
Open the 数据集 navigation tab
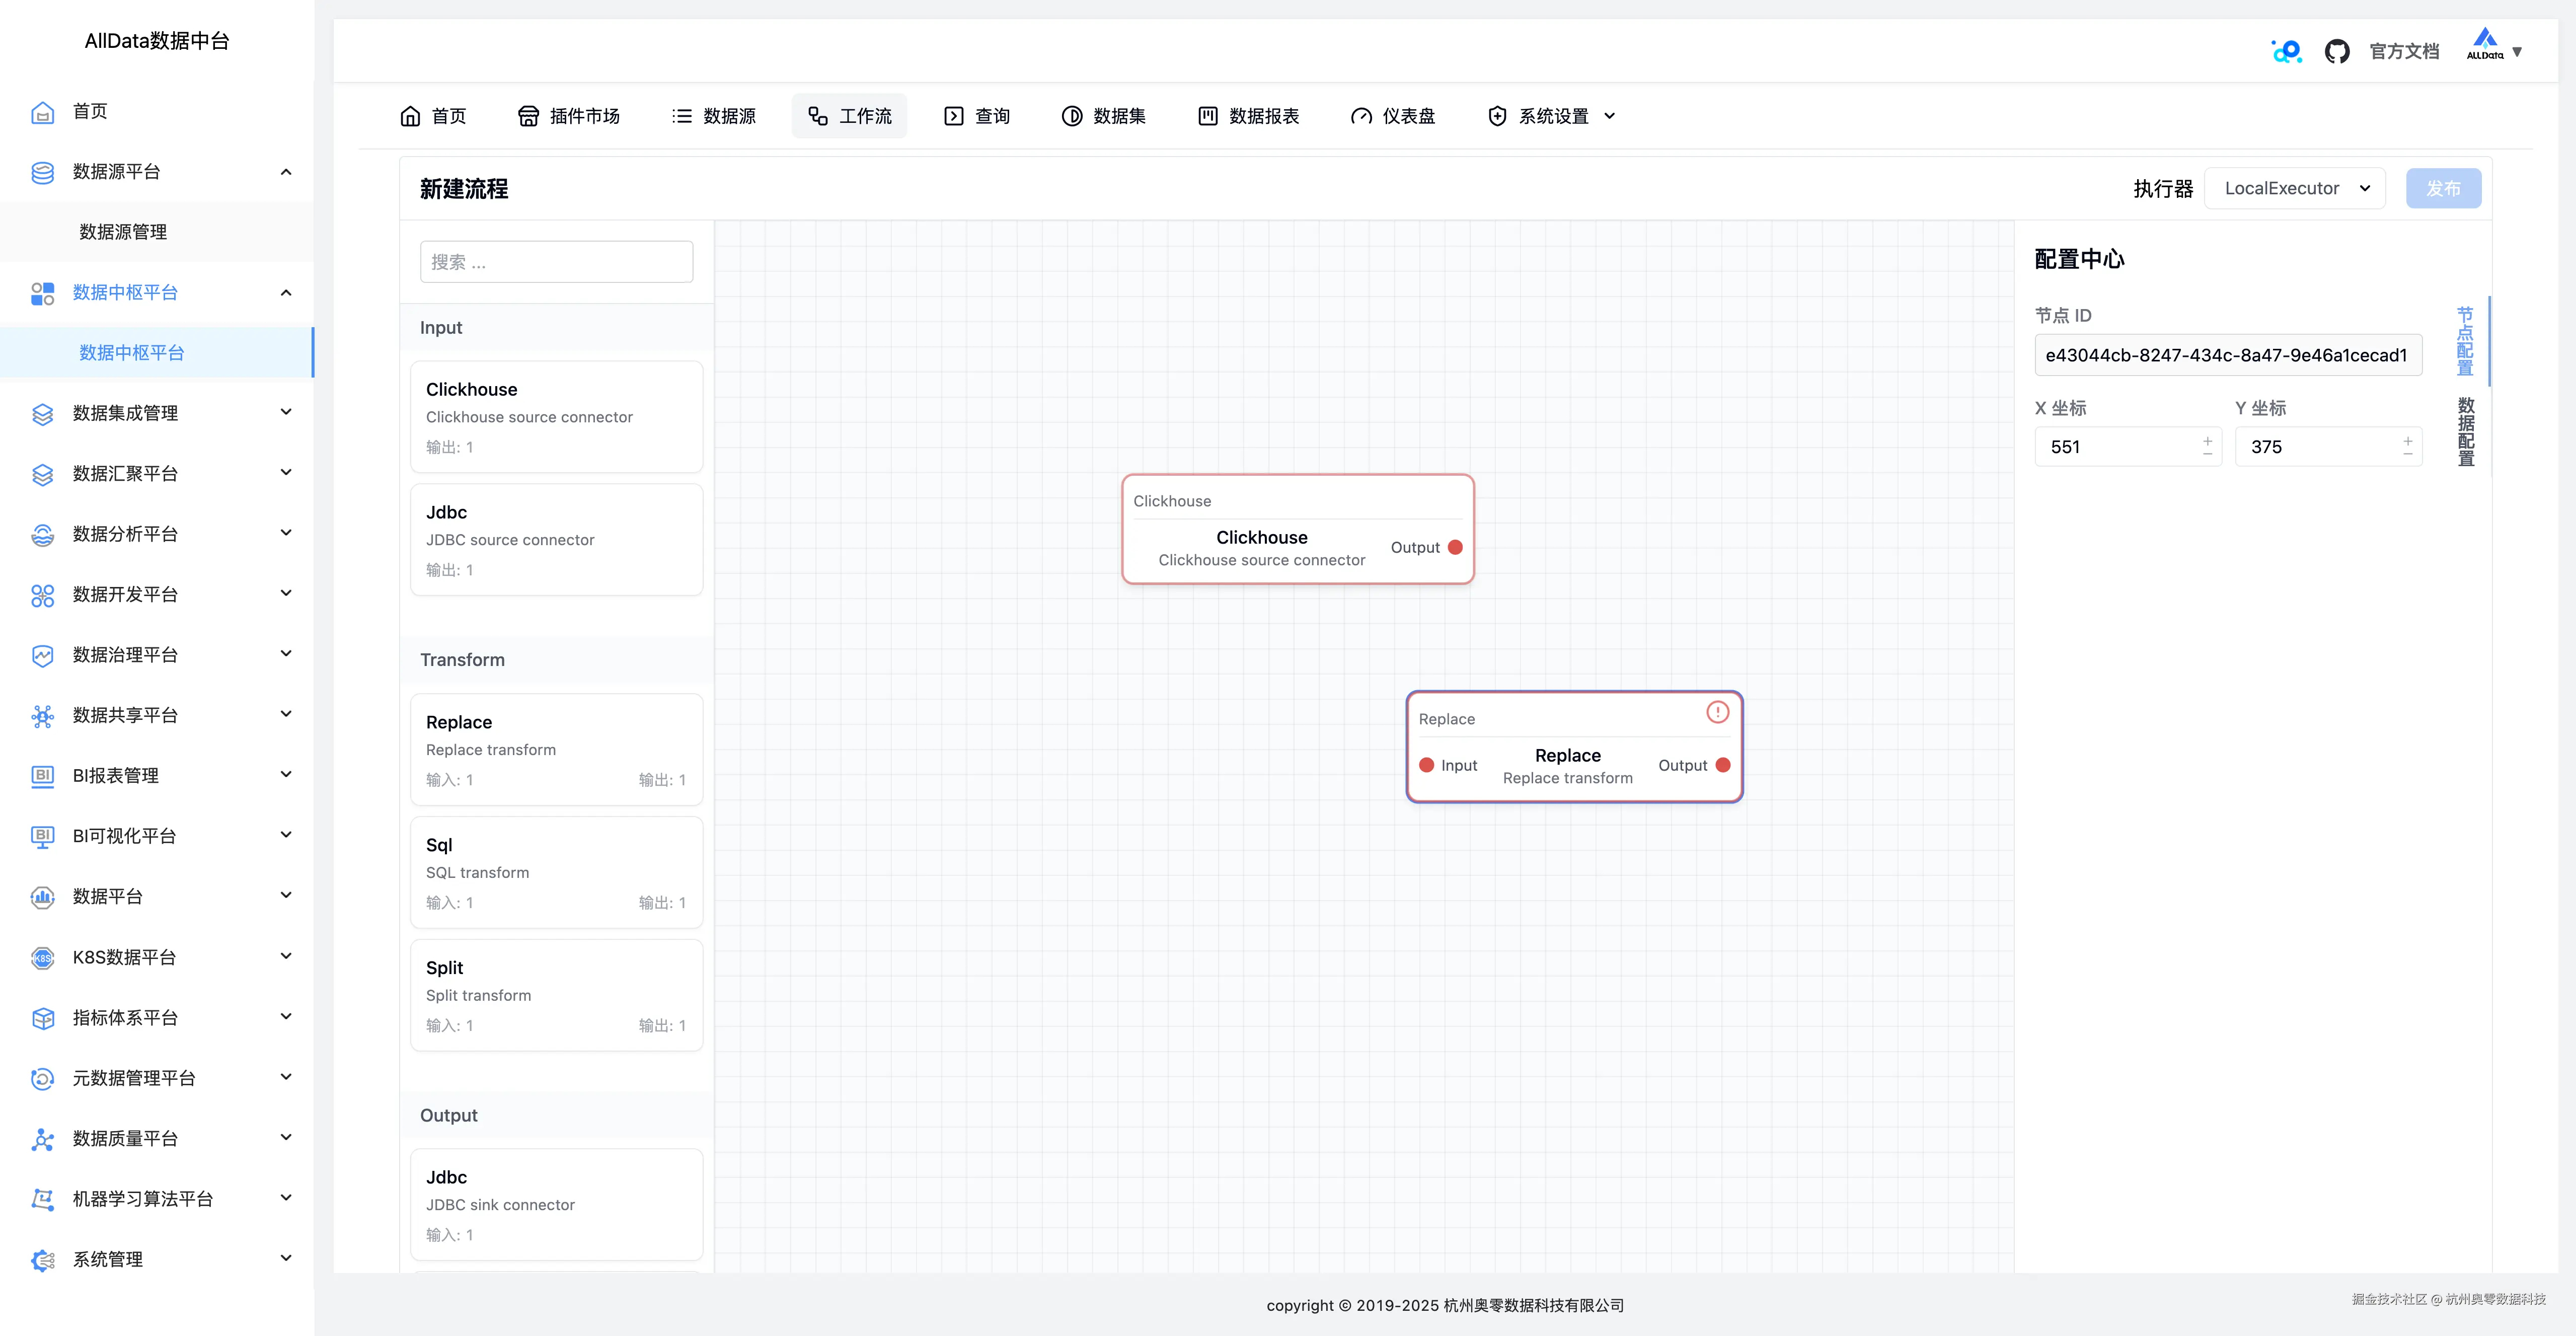pos(1104,116)
